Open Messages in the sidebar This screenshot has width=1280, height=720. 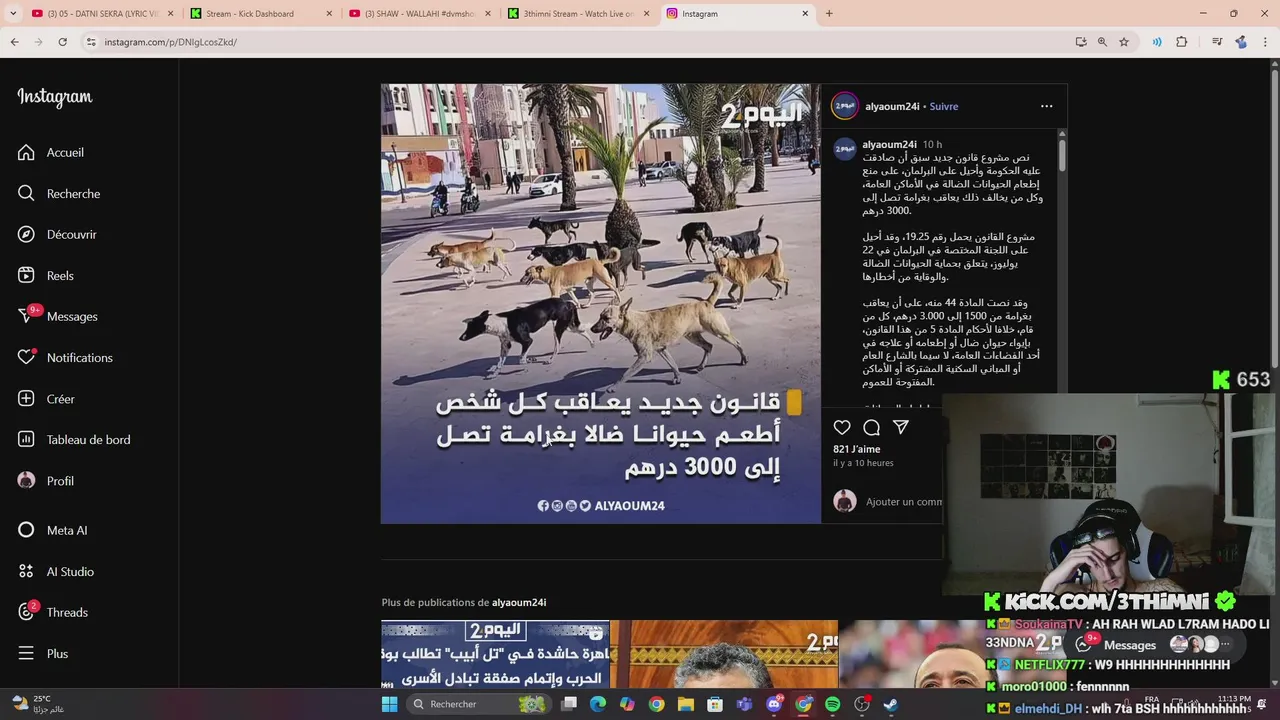58,316
